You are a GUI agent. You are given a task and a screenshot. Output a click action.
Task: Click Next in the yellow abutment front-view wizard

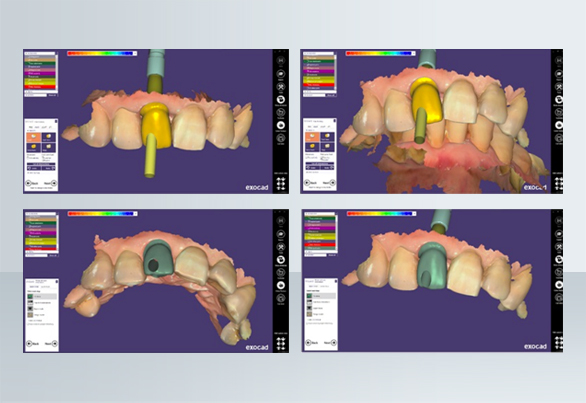click(x=51, y=183)
